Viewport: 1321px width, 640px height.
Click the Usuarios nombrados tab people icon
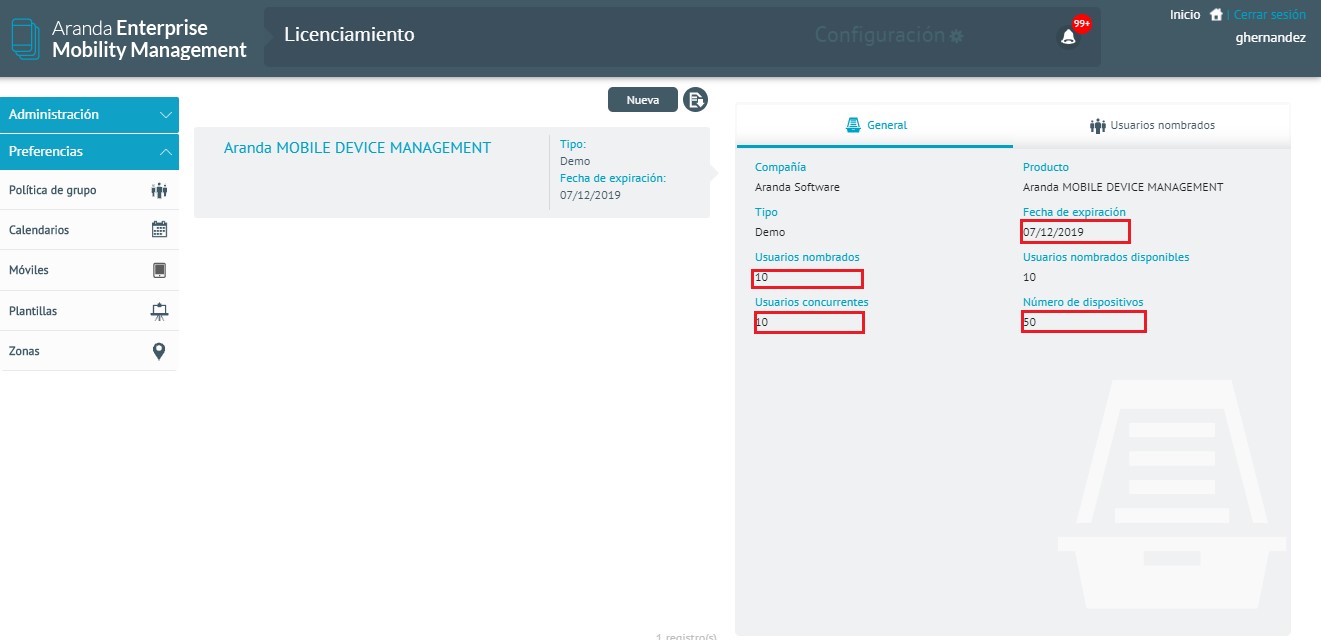tap(1098, 126)
